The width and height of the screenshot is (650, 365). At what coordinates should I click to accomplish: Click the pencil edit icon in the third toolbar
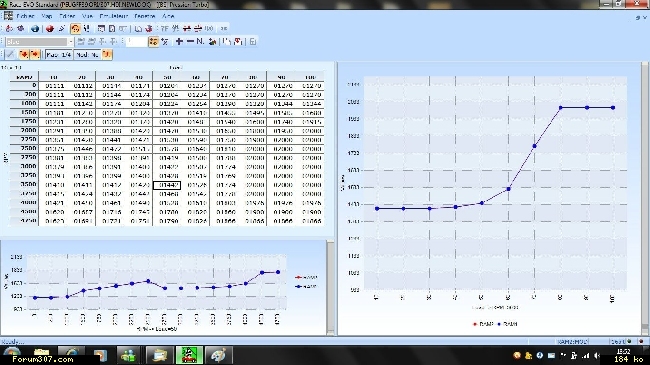click(x=10, y=54)
